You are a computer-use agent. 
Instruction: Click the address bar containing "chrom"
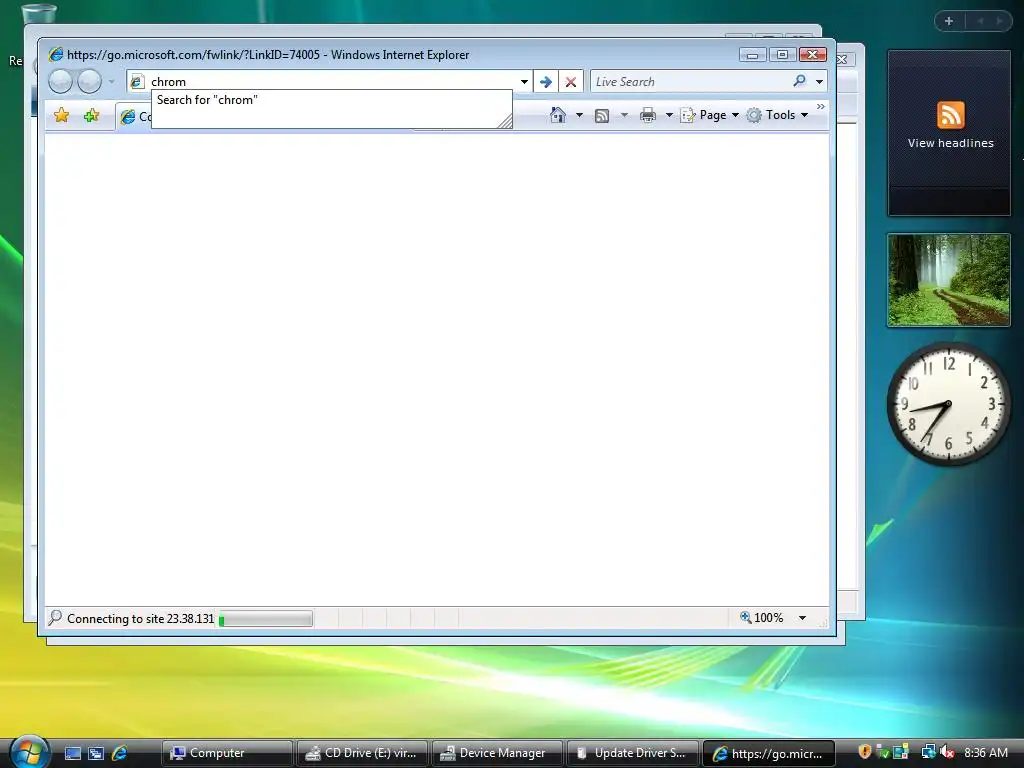pyautogui.click(x=332, y=82)
